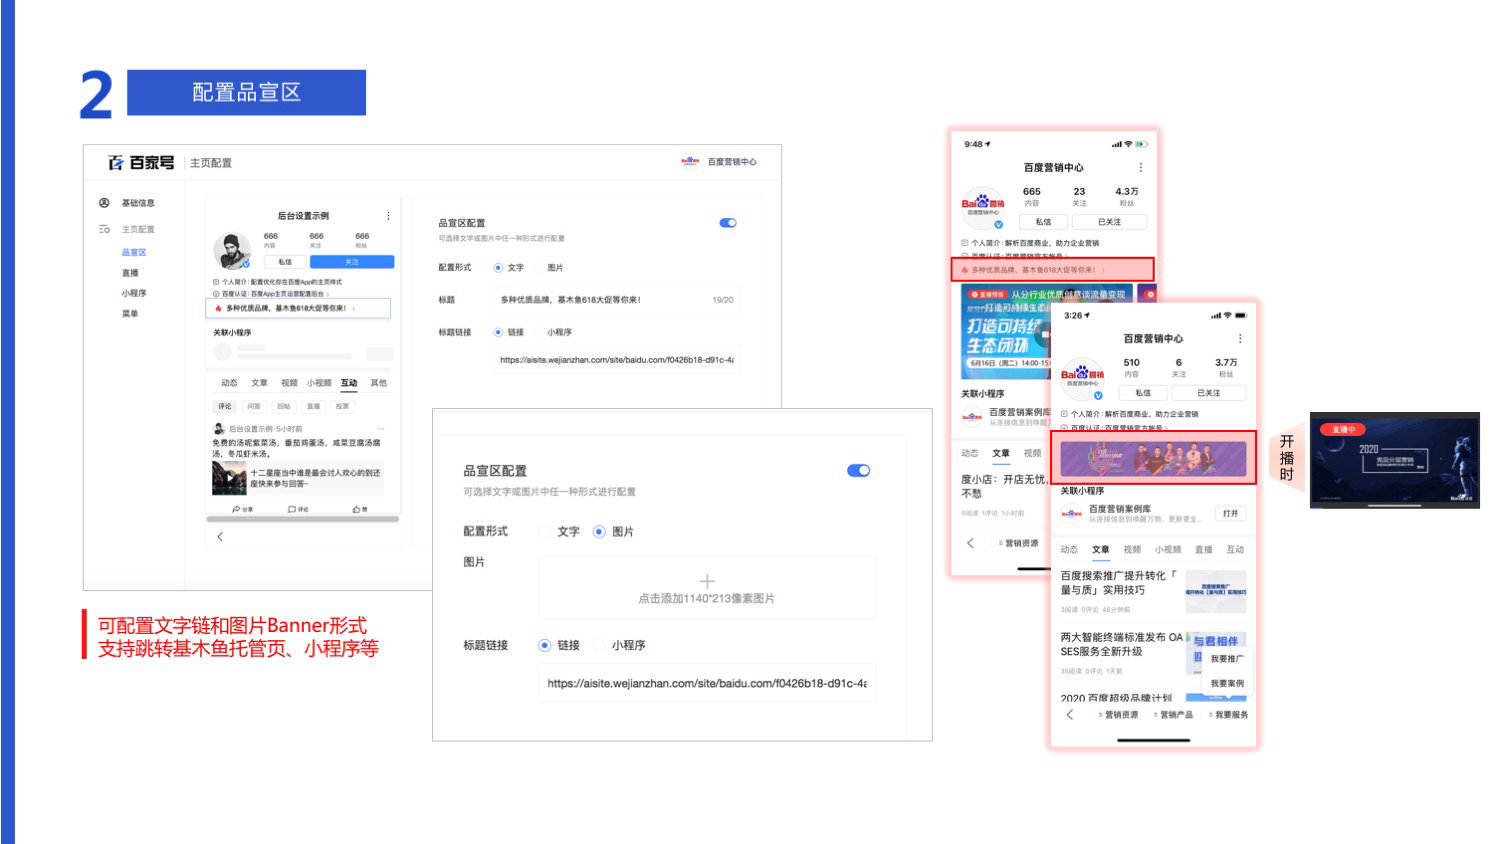Viewport: 1500px width, 844px height.
Task: Select 直播 in the left sidebar
Action: click(130, 273)
